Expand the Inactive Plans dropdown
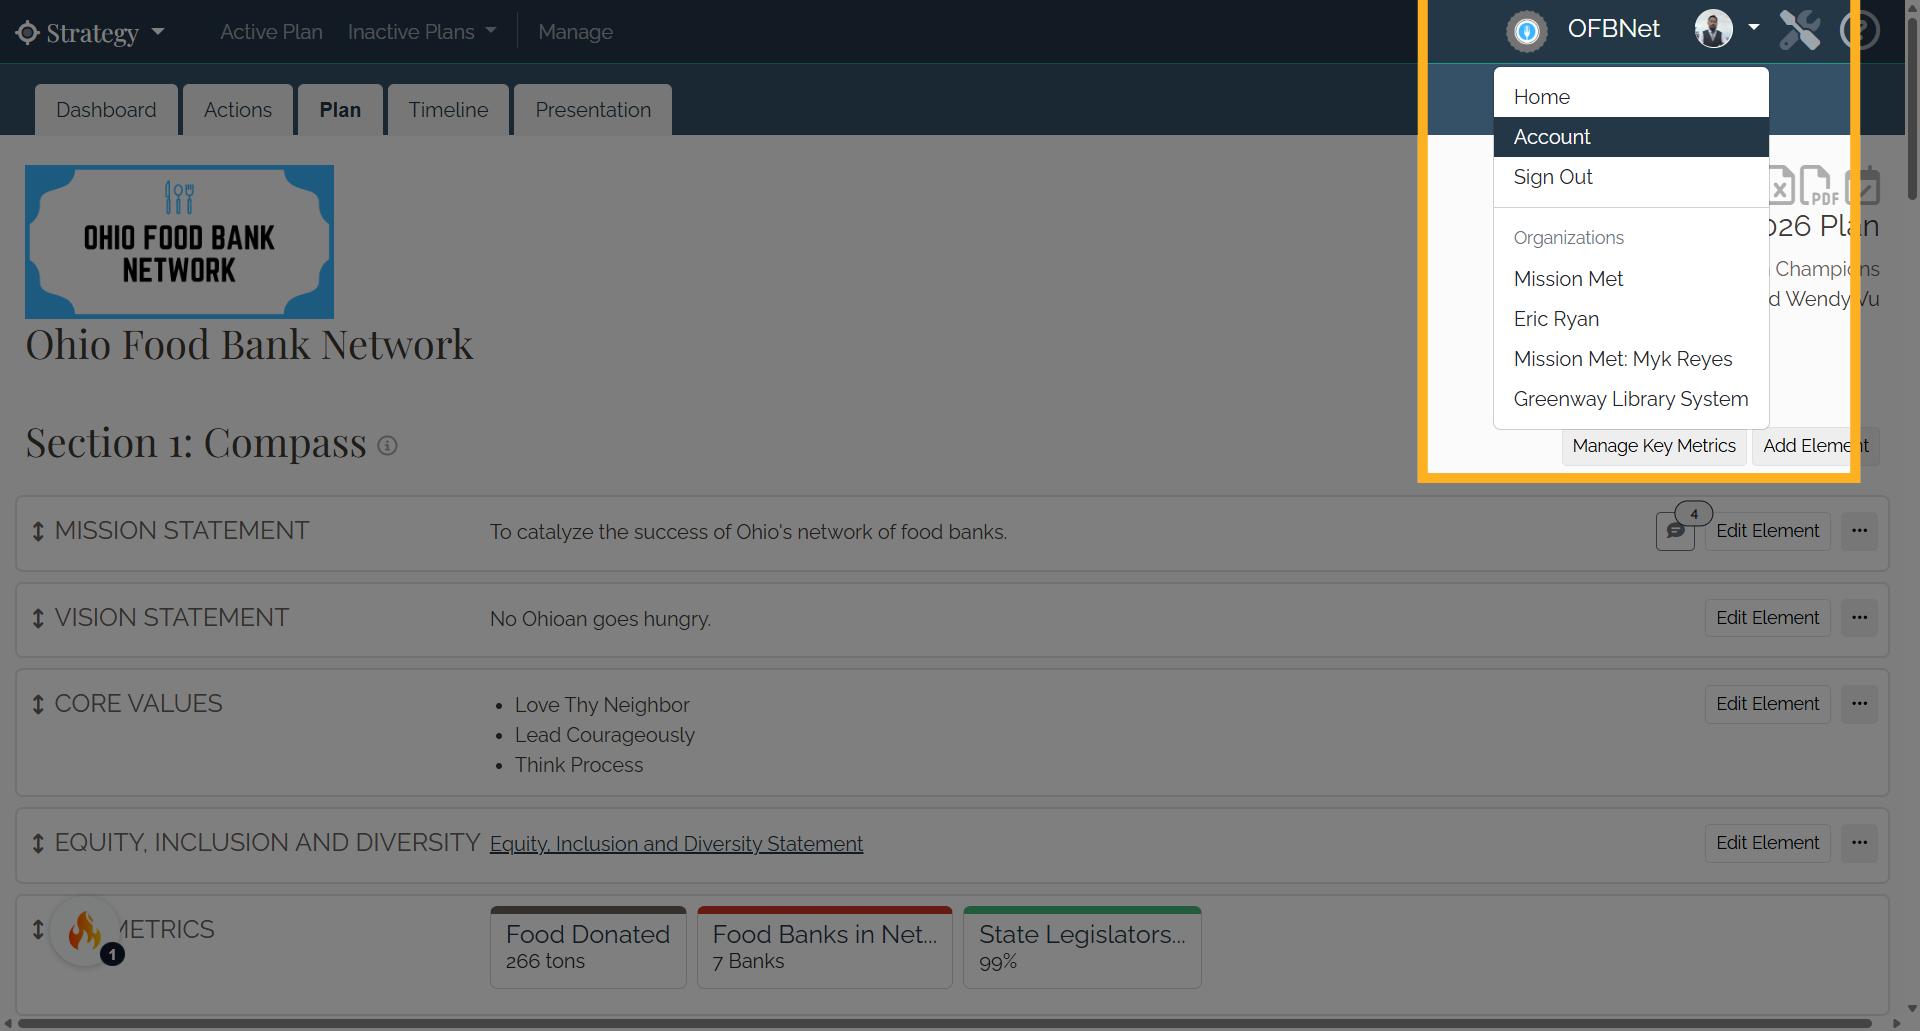 (x=422, y=32)
